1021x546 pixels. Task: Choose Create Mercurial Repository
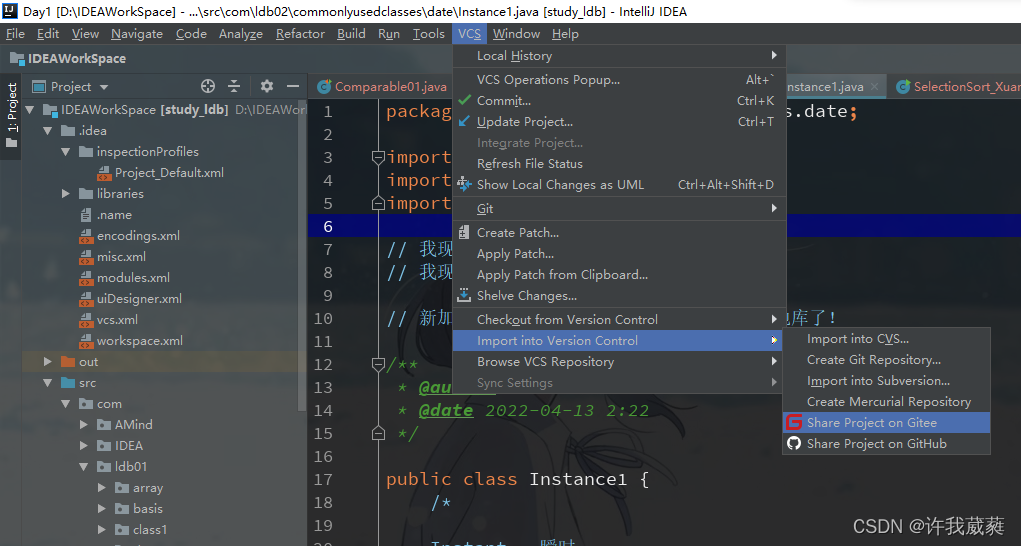pos(886,402)
